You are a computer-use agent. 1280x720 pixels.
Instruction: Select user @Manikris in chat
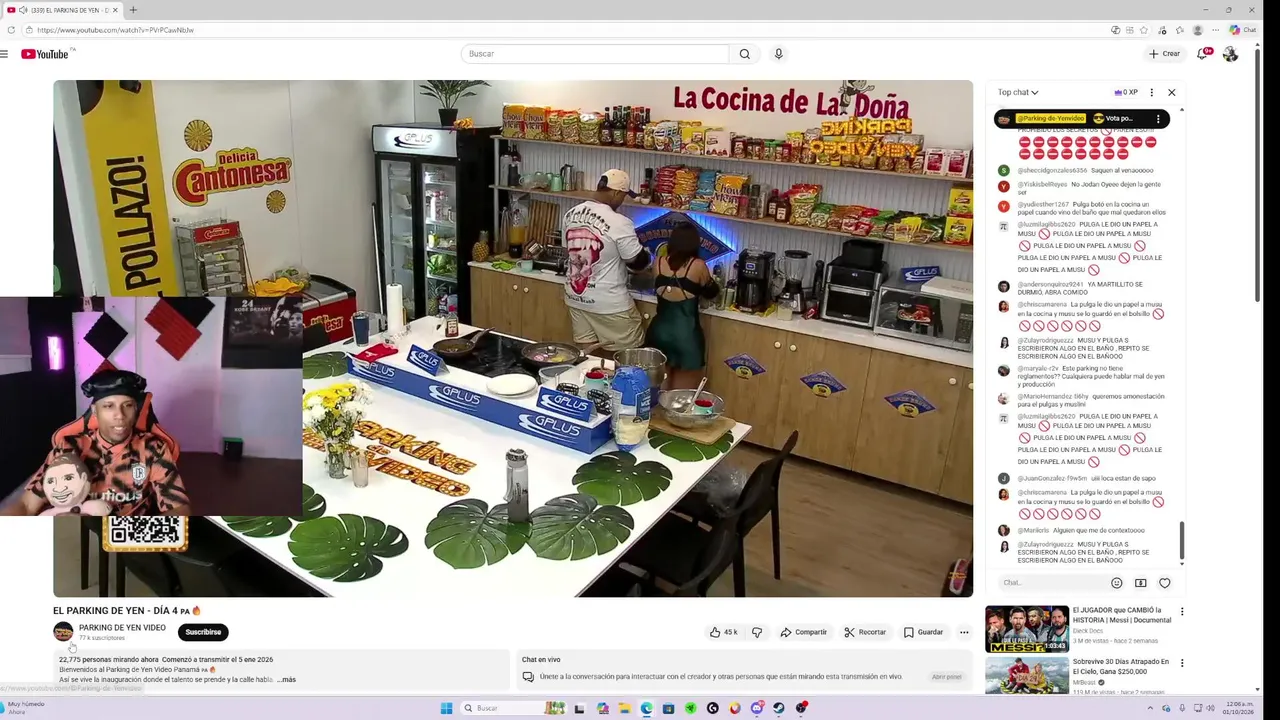point(1035,530)
